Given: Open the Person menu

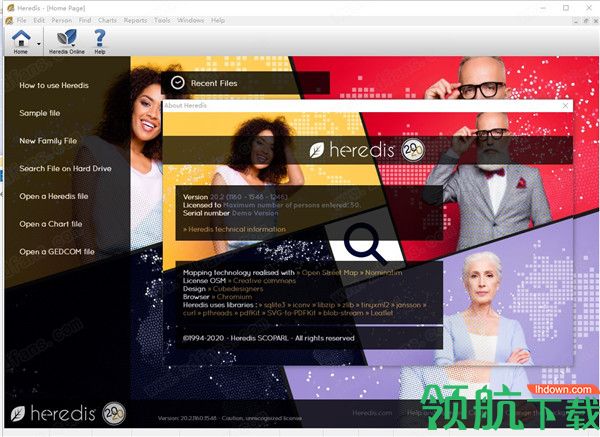Looking at the screenshot, I should coord(62,20).
